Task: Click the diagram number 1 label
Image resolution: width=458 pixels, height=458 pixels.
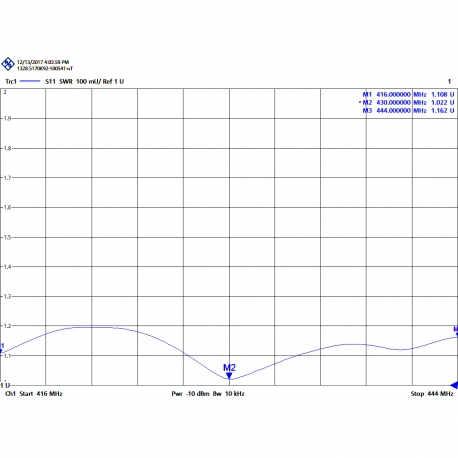Action: (449, 81)
